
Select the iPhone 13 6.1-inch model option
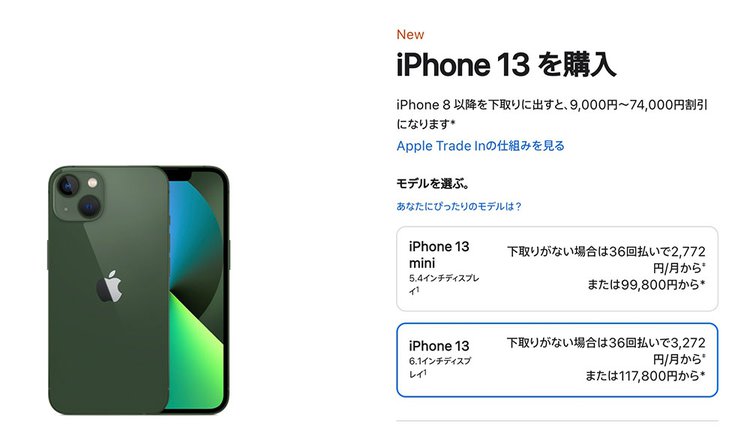pos(557,360)
